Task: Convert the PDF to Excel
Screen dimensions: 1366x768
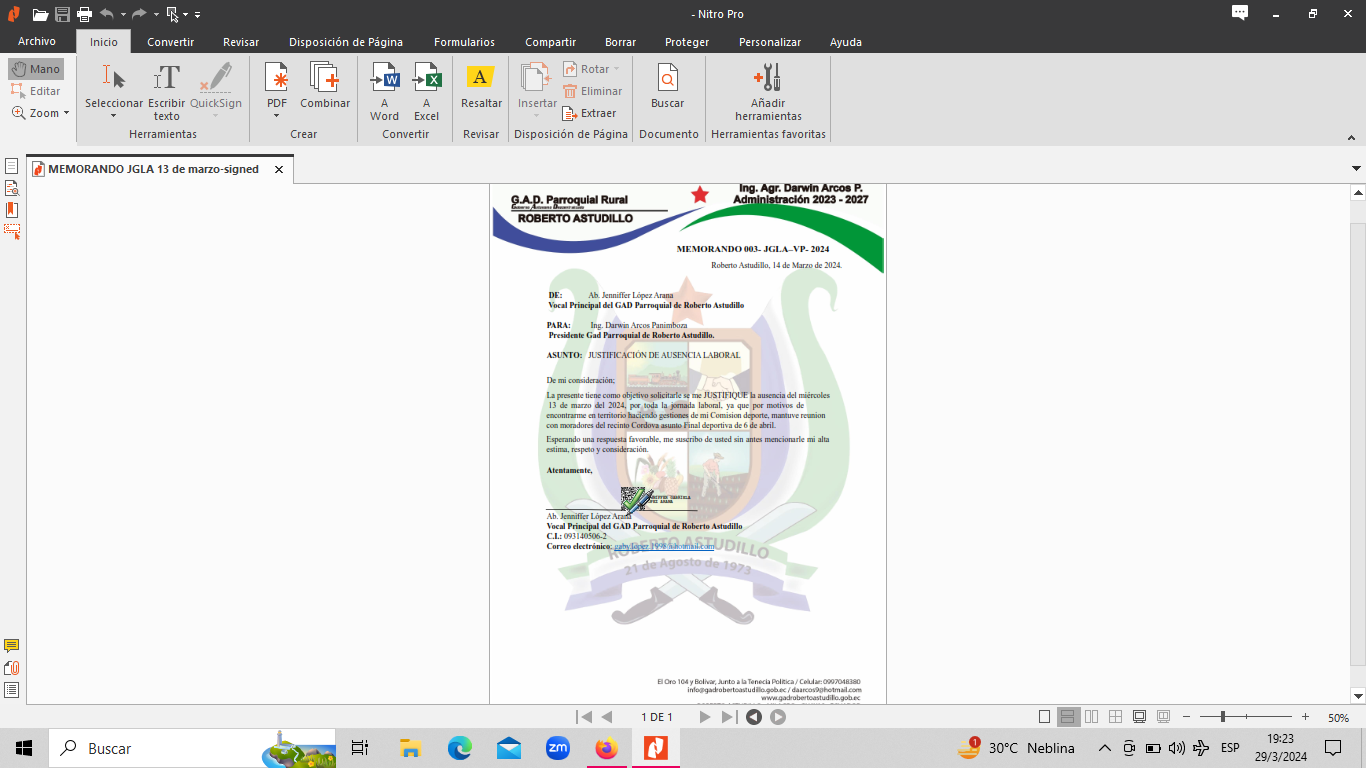Action: 427,91
